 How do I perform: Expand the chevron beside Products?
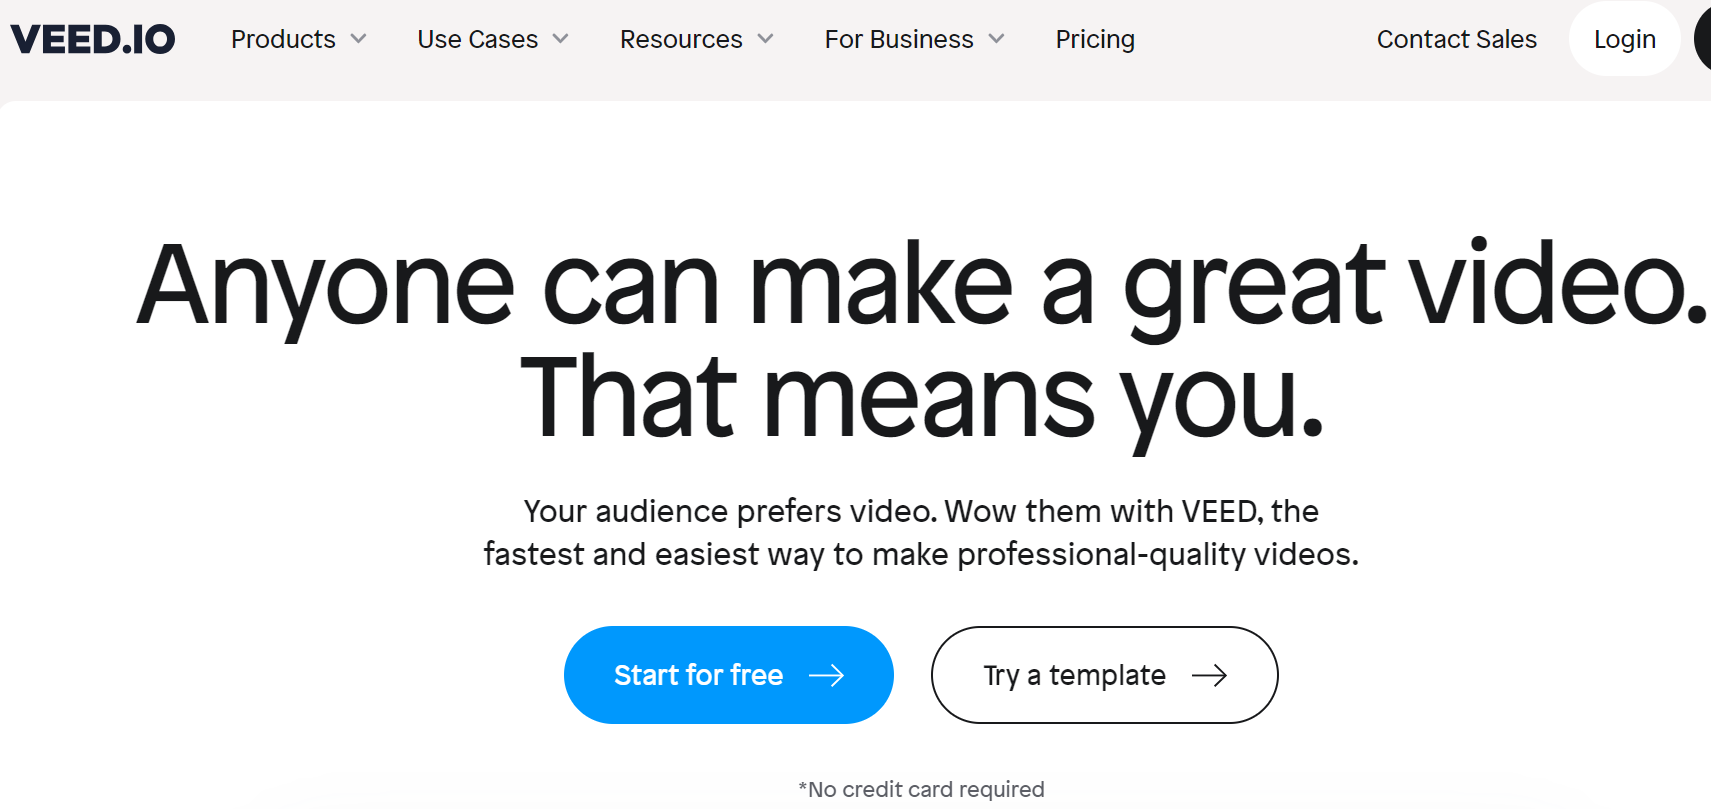[x=359, y=39]
